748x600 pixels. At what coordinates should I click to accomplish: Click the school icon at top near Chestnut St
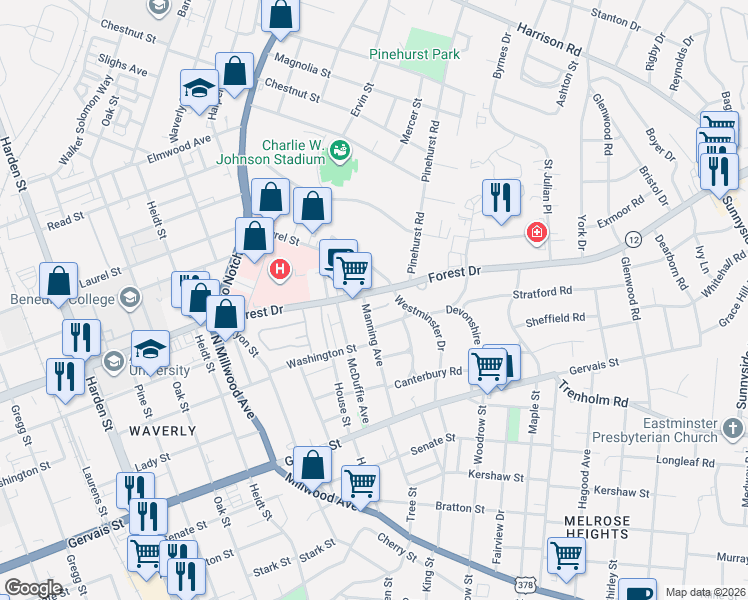pyautogui.click(x=158, y=8)
